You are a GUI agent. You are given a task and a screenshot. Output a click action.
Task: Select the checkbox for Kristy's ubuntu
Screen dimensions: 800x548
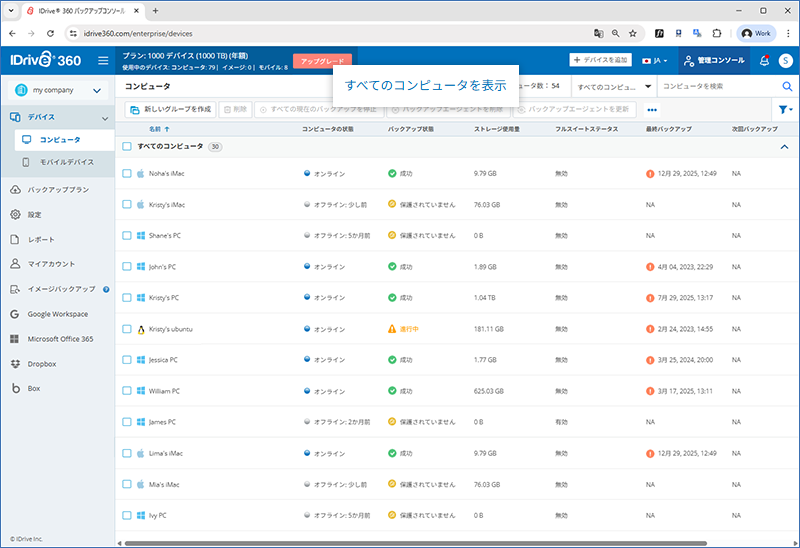pyautogui.click(x=127, y=329)
